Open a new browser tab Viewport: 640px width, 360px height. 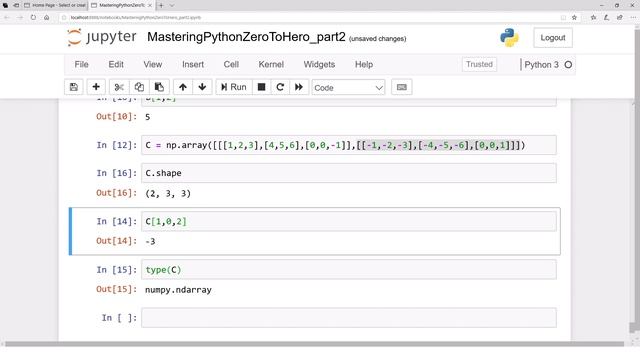tap(161, 5)
